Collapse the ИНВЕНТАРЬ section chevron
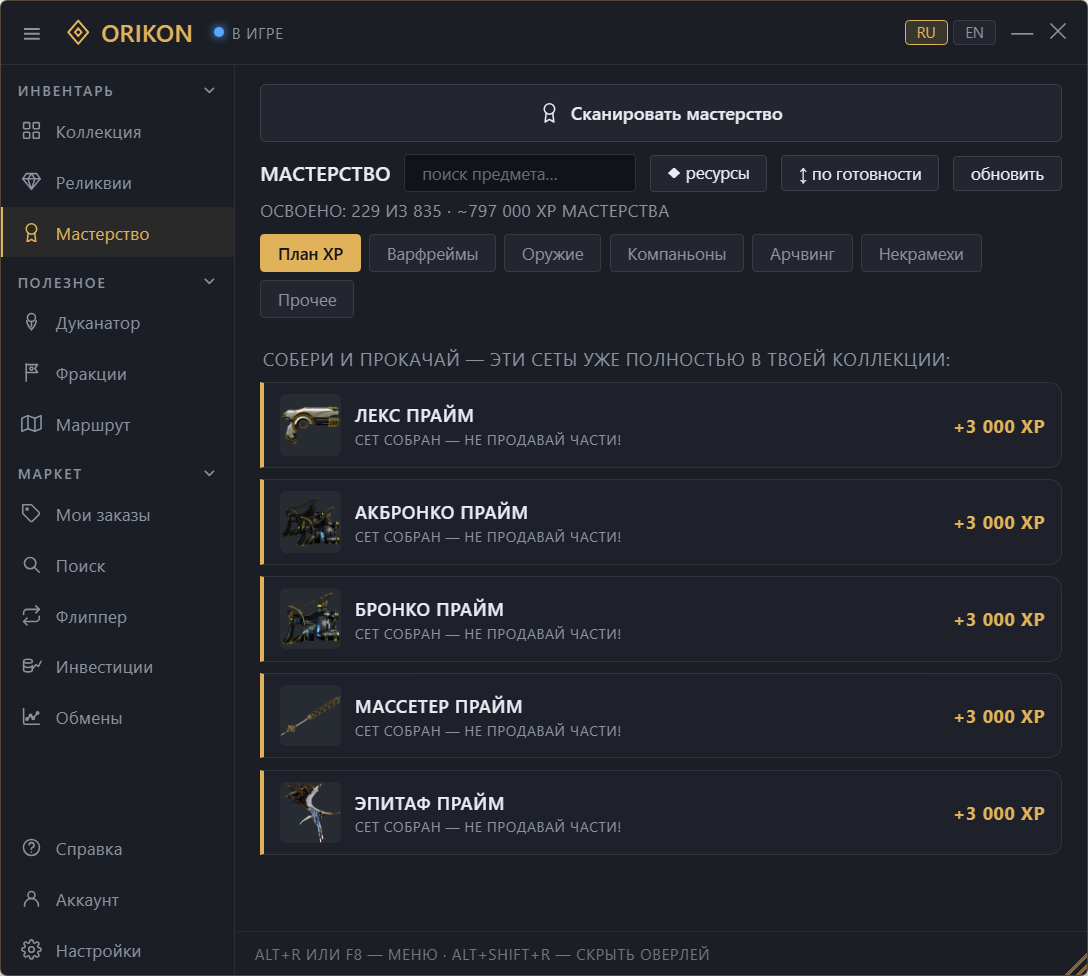 coord(210,91)
